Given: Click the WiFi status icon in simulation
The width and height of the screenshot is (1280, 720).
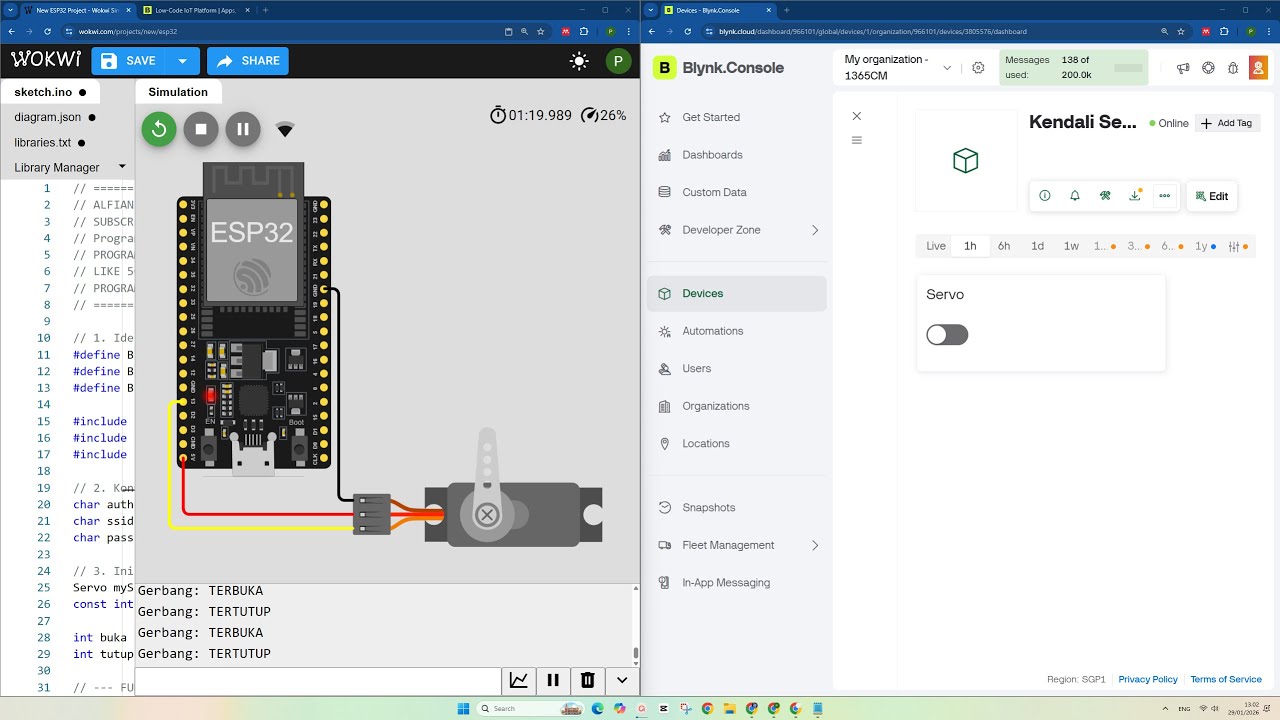Looking at the screenshot, I should tap(285, 130).
